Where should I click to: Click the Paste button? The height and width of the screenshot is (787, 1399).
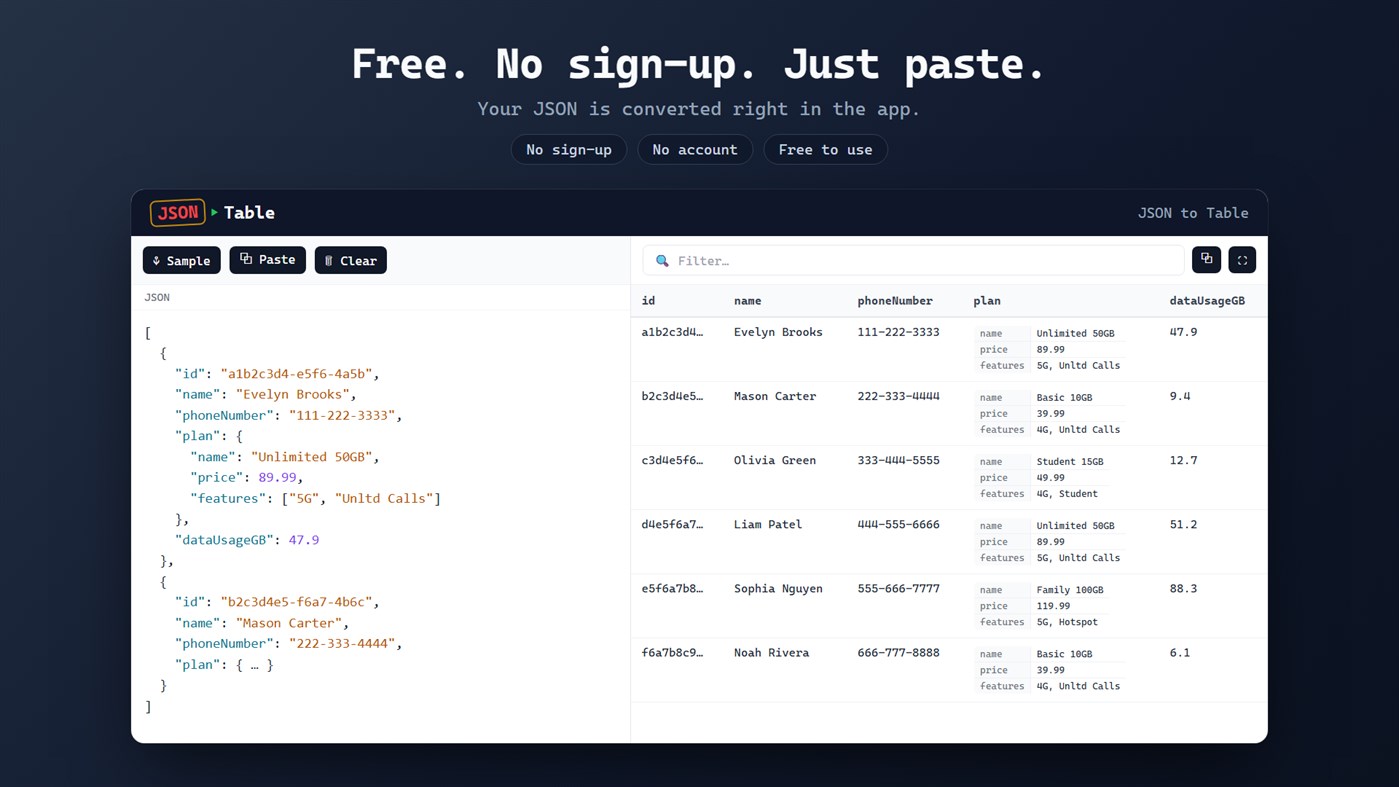(x=268, y=260)
